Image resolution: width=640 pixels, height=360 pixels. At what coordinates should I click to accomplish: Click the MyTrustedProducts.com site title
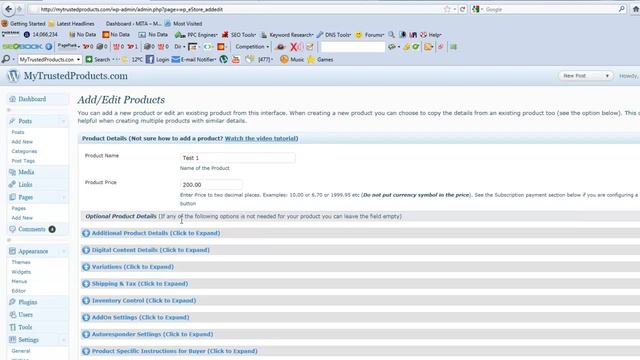click(76, 76)
